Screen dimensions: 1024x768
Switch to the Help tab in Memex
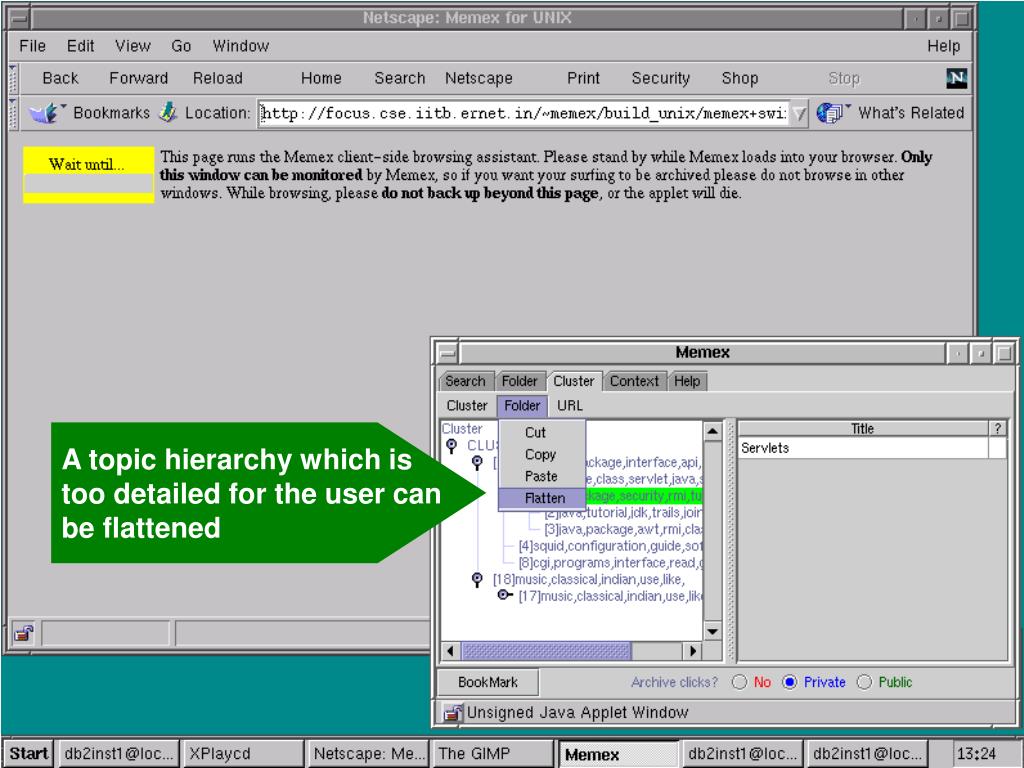687,381
